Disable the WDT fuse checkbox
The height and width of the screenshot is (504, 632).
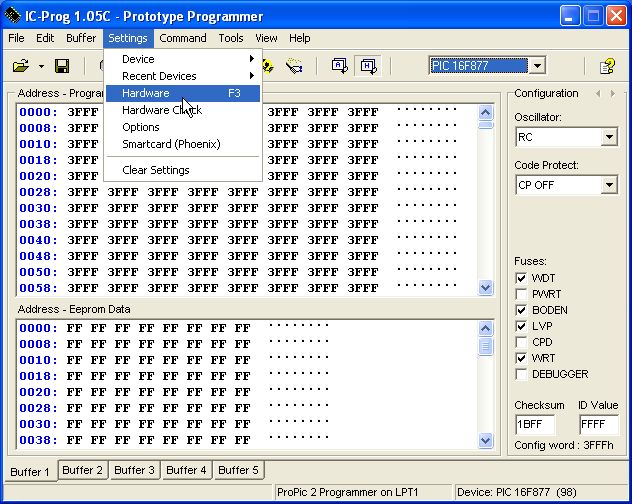coord(521,278)
